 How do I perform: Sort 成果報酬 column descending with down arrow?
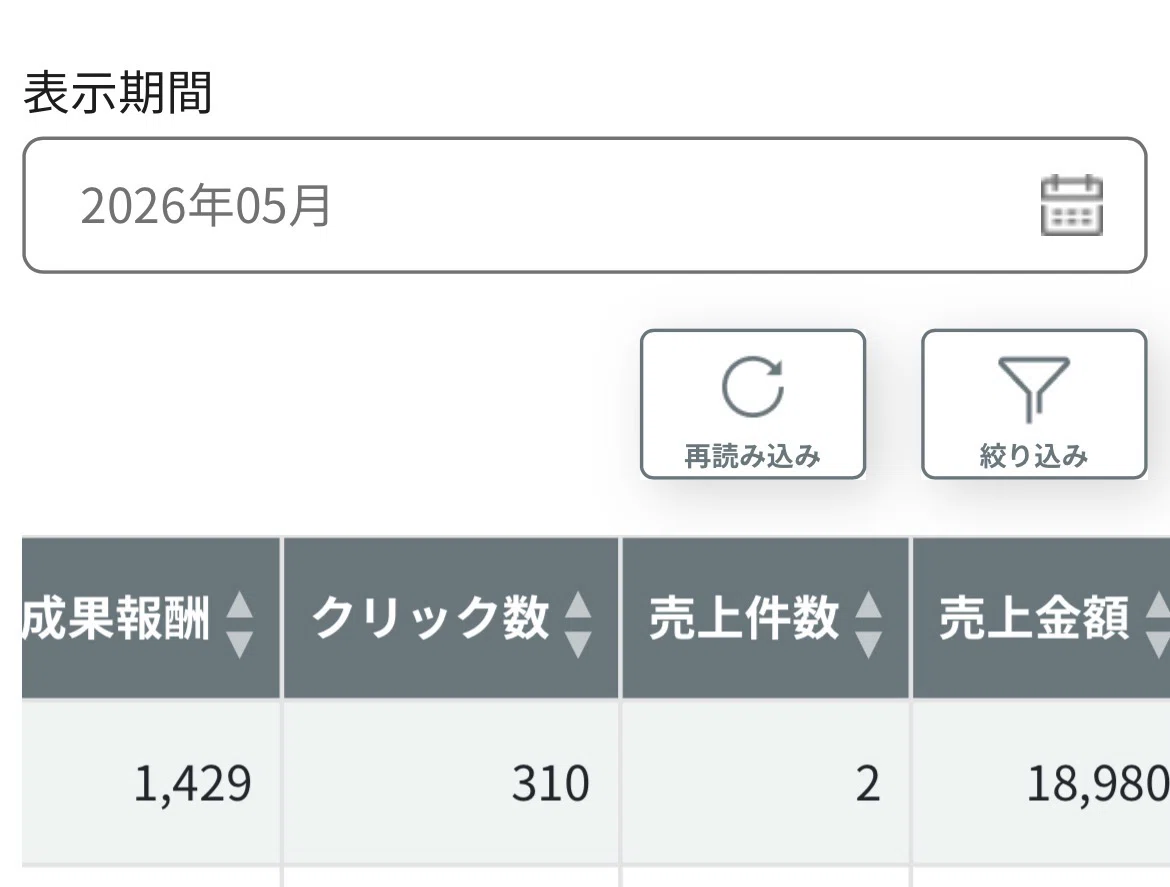click(240, 645)
